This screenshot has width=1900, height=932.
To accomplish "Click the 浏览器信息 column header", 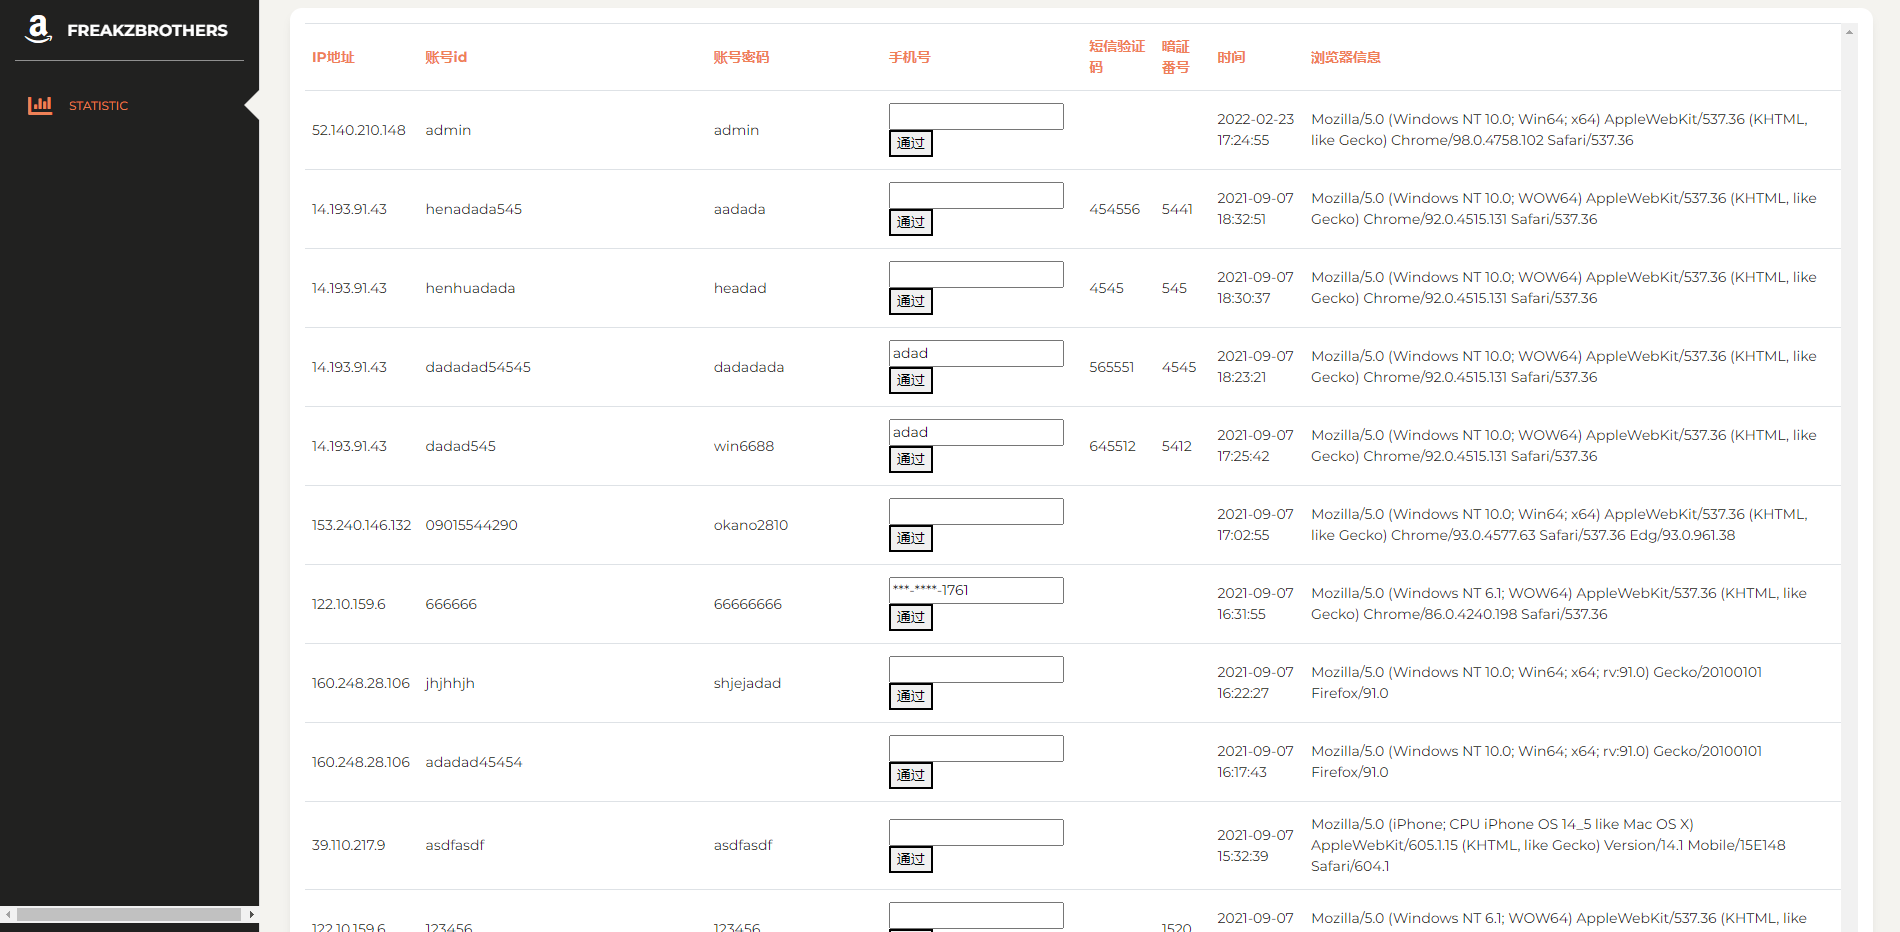I will pos(1345,58).
